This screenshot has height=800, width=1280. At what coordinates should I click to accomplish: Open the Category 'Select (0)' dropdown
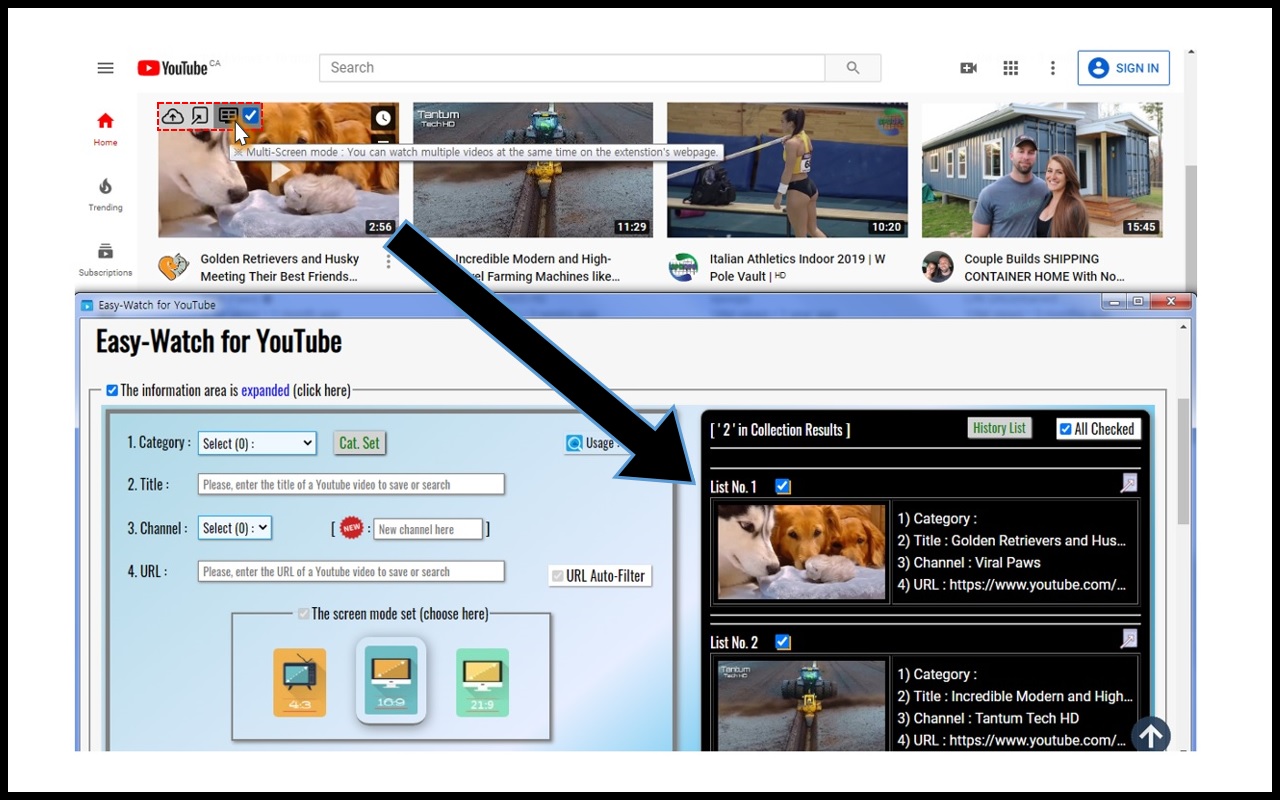click(x=257, y=443)
